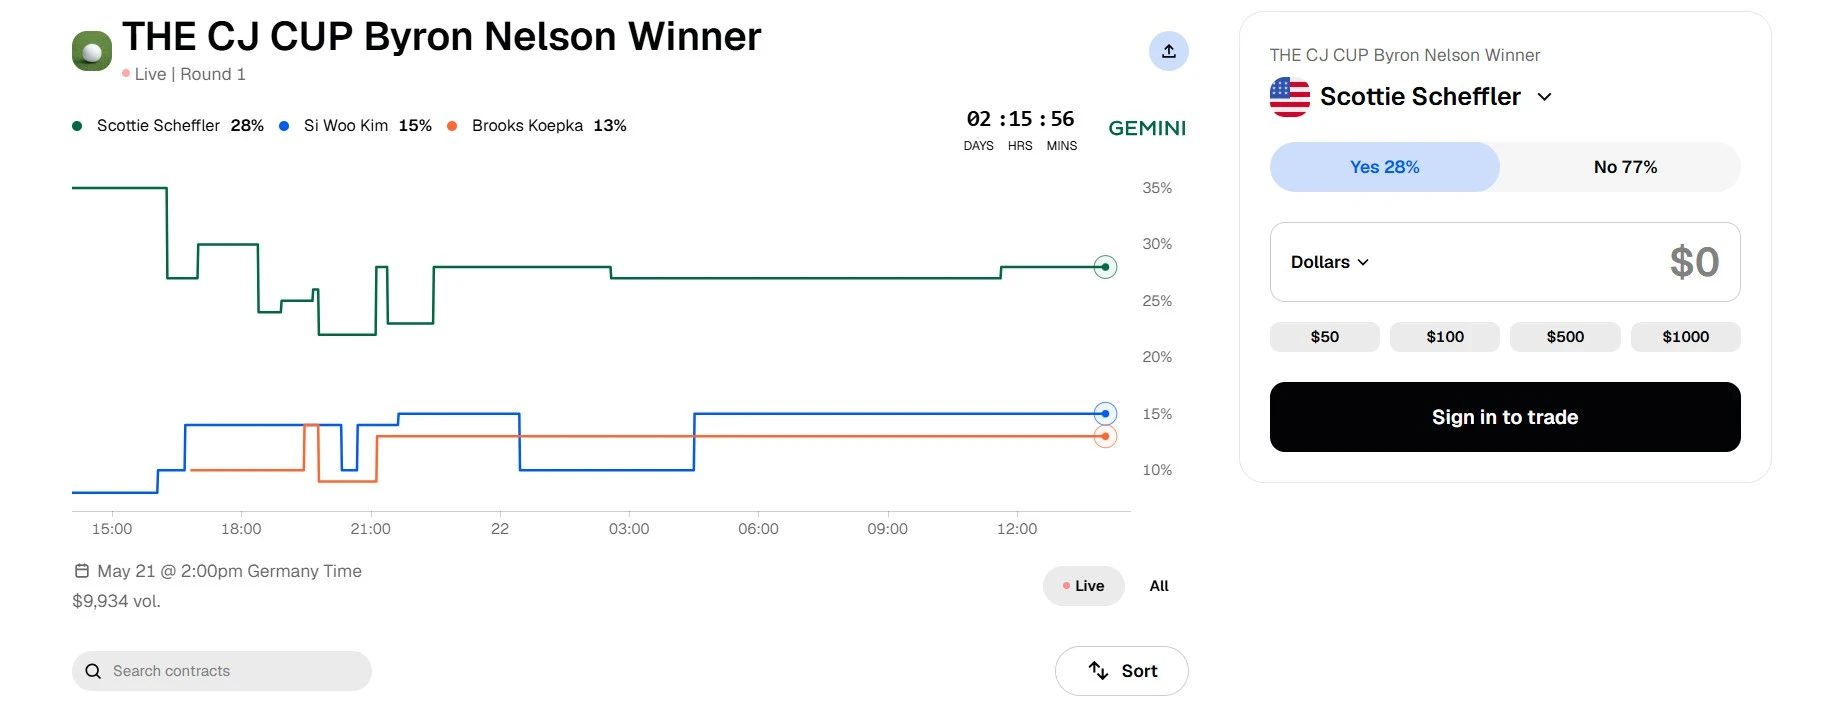The height and width of the screenshot is (716, 1845).
Task: Open the Dollars unit dropdown
Action: pyautogui.click(x=1330, y=262)
